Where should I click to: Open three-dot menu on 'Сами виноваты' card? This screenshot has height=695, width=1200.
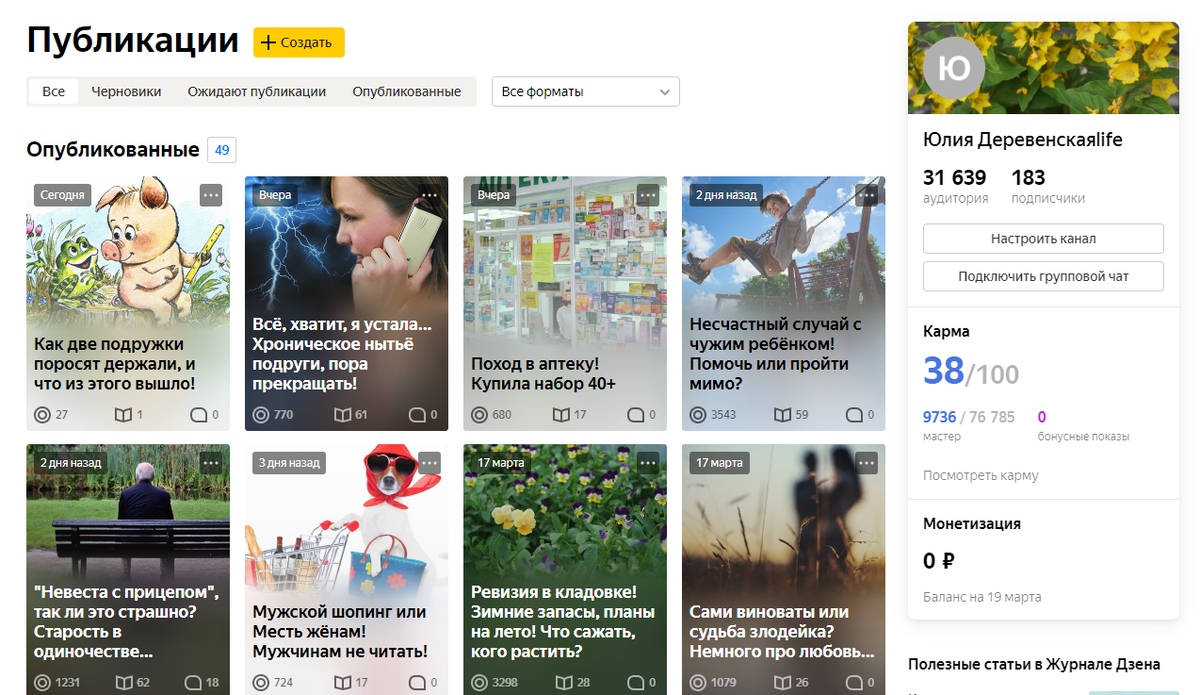(x=866, y=463)
